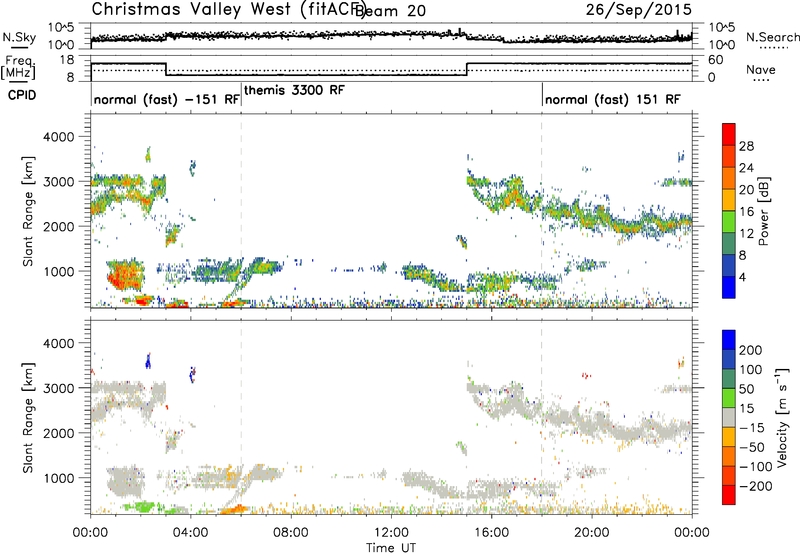Image resolution: width=800 pixels, height=554 pixels.
Task: Click the 'normal (fast) 151 RF' label
Action: [x=613, y=99]
